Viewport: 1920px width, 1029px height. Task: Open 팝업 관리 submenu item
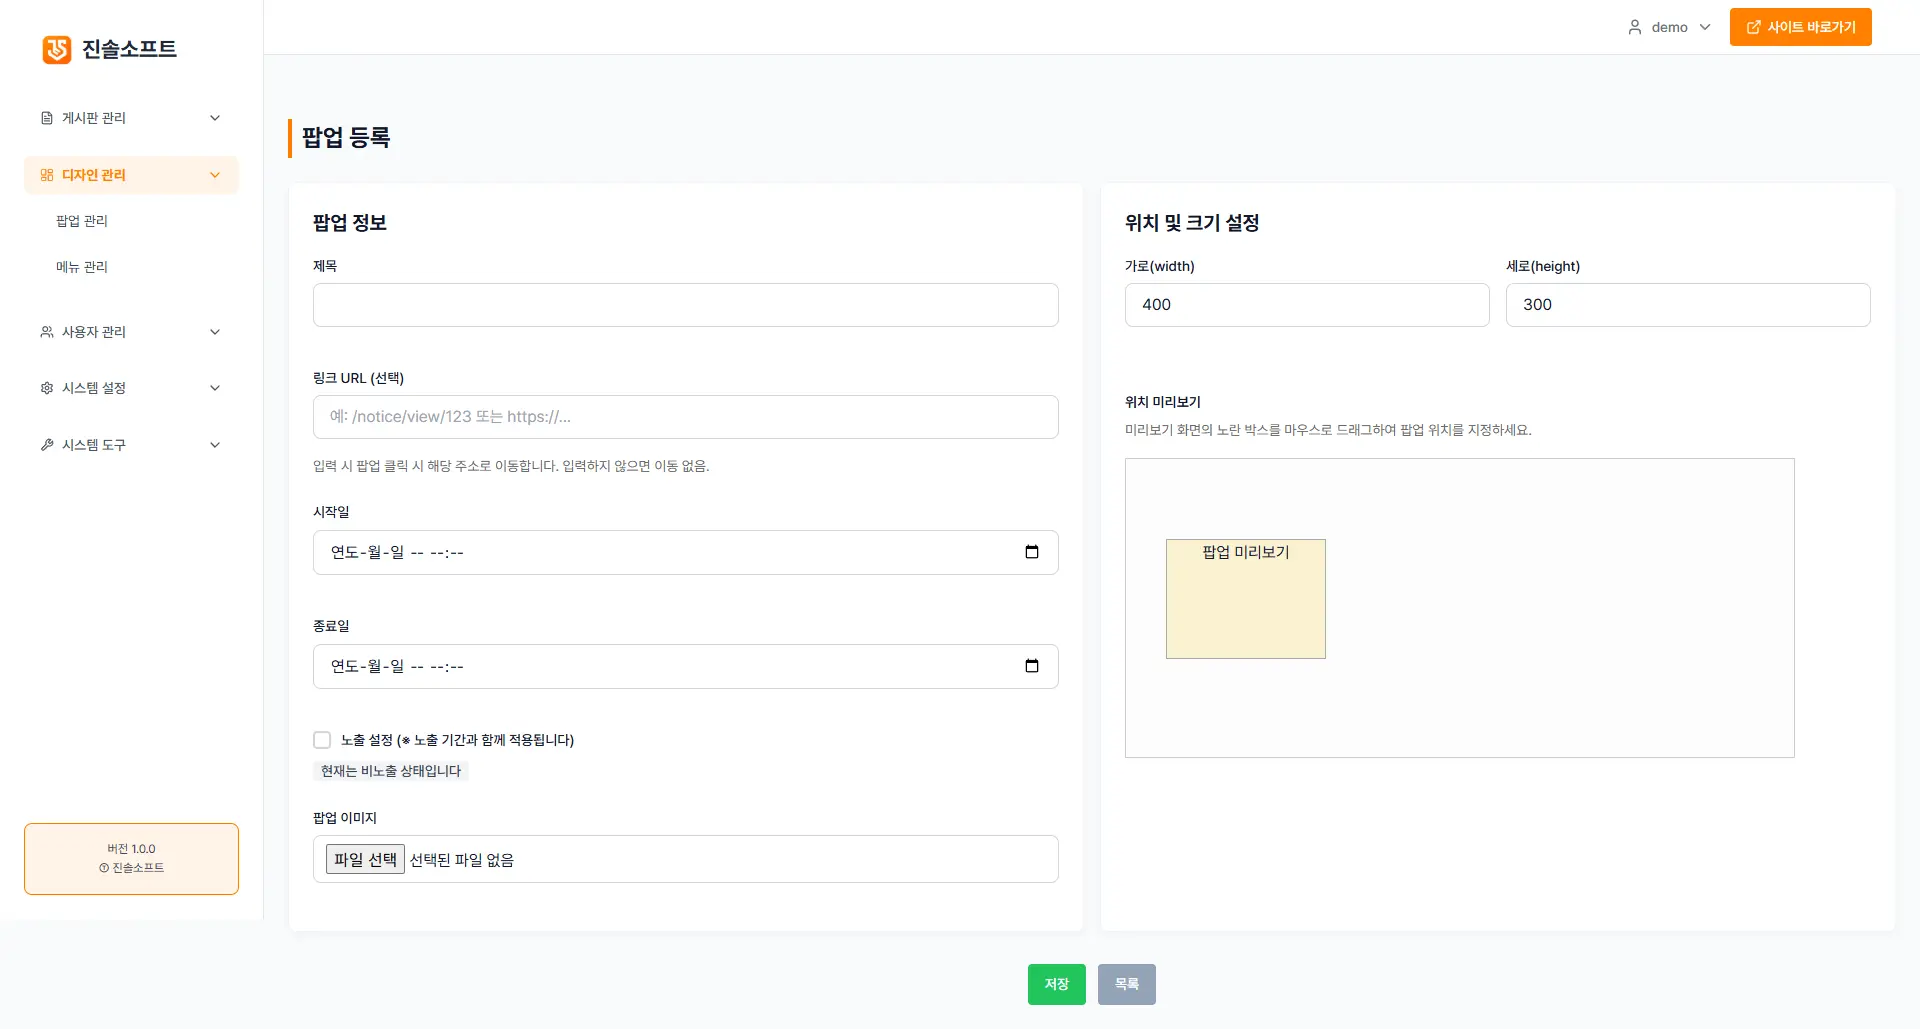click(x=82, y=221)
